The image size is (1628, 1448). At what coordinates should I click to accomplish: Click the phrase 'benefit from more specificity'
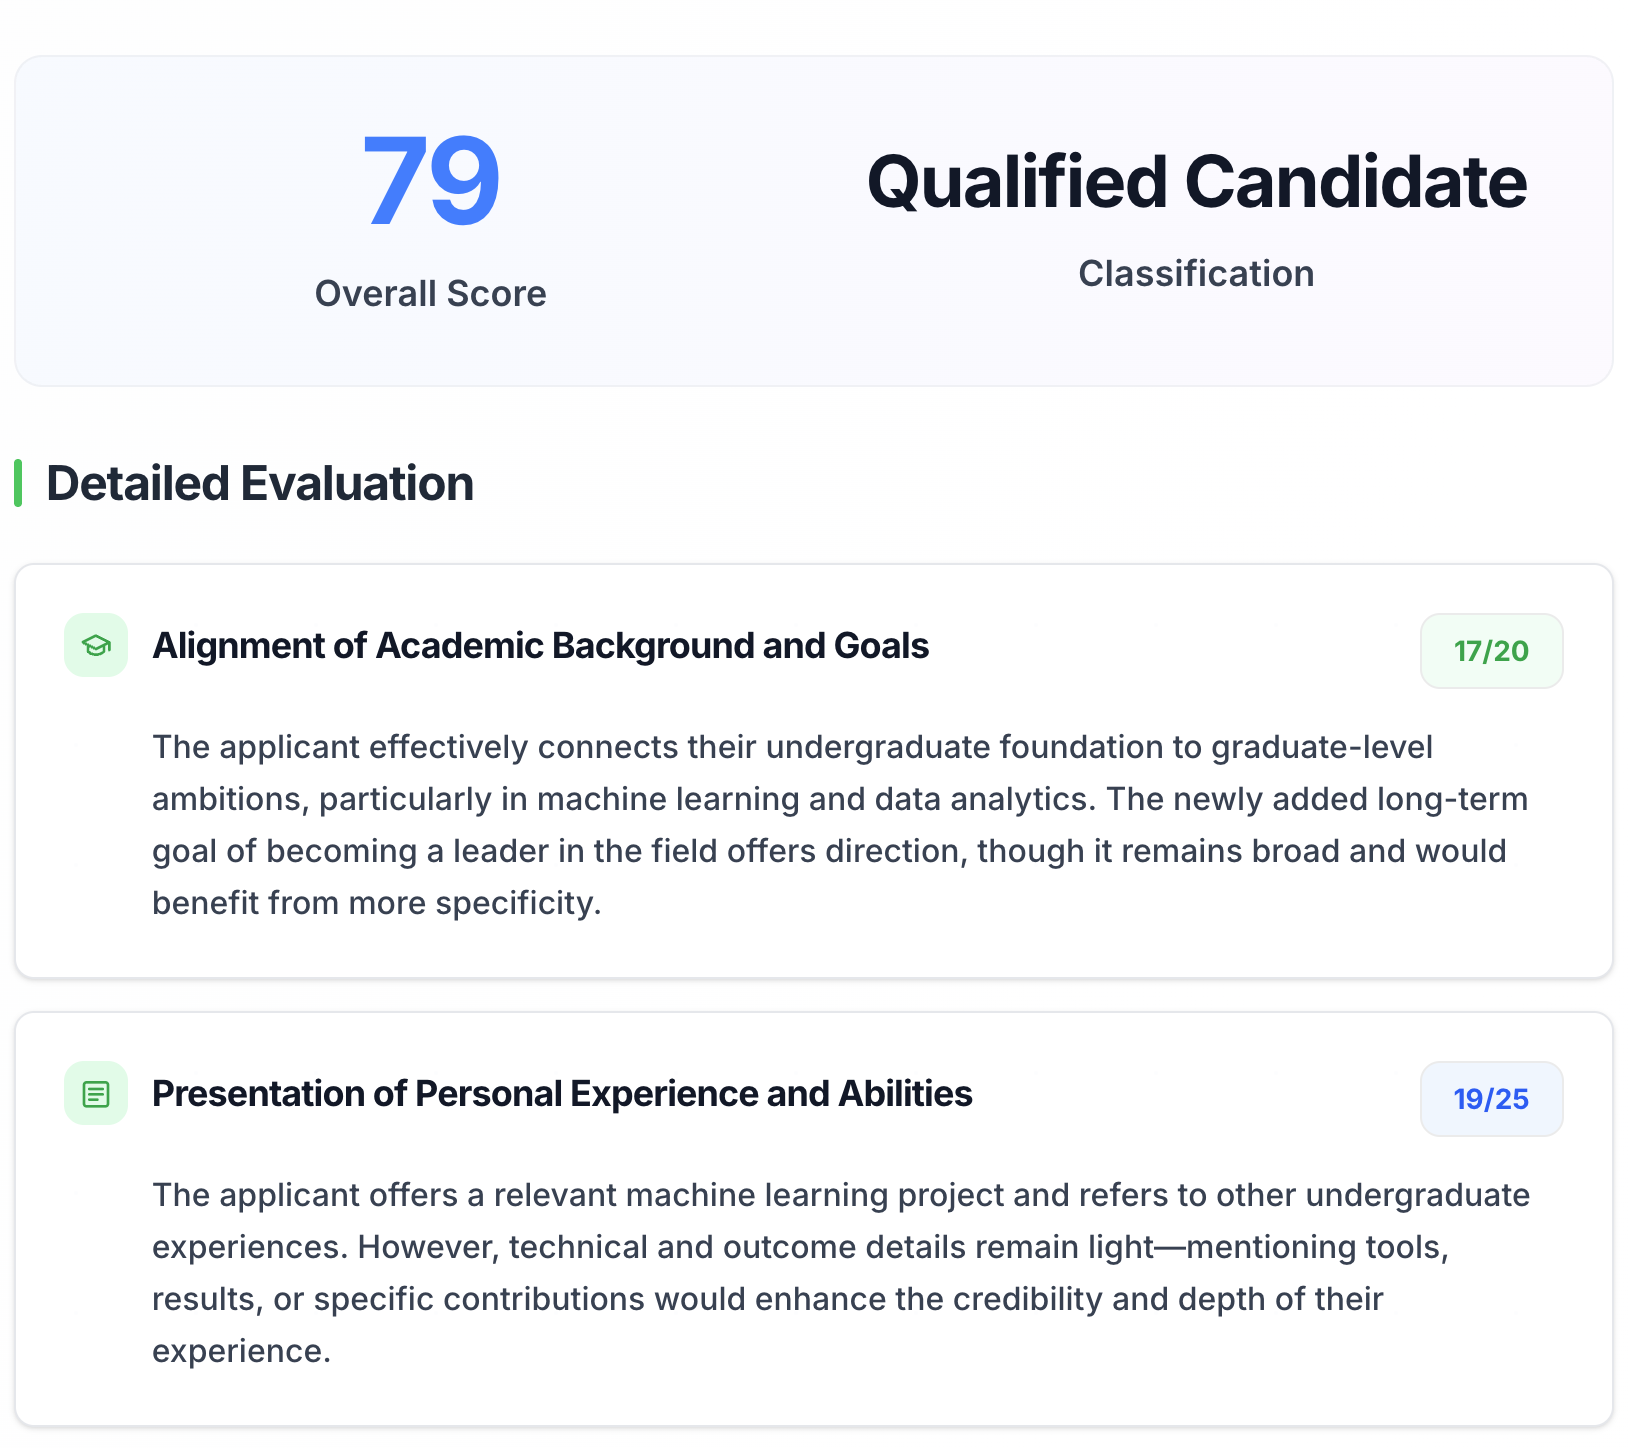pos(376,903)
